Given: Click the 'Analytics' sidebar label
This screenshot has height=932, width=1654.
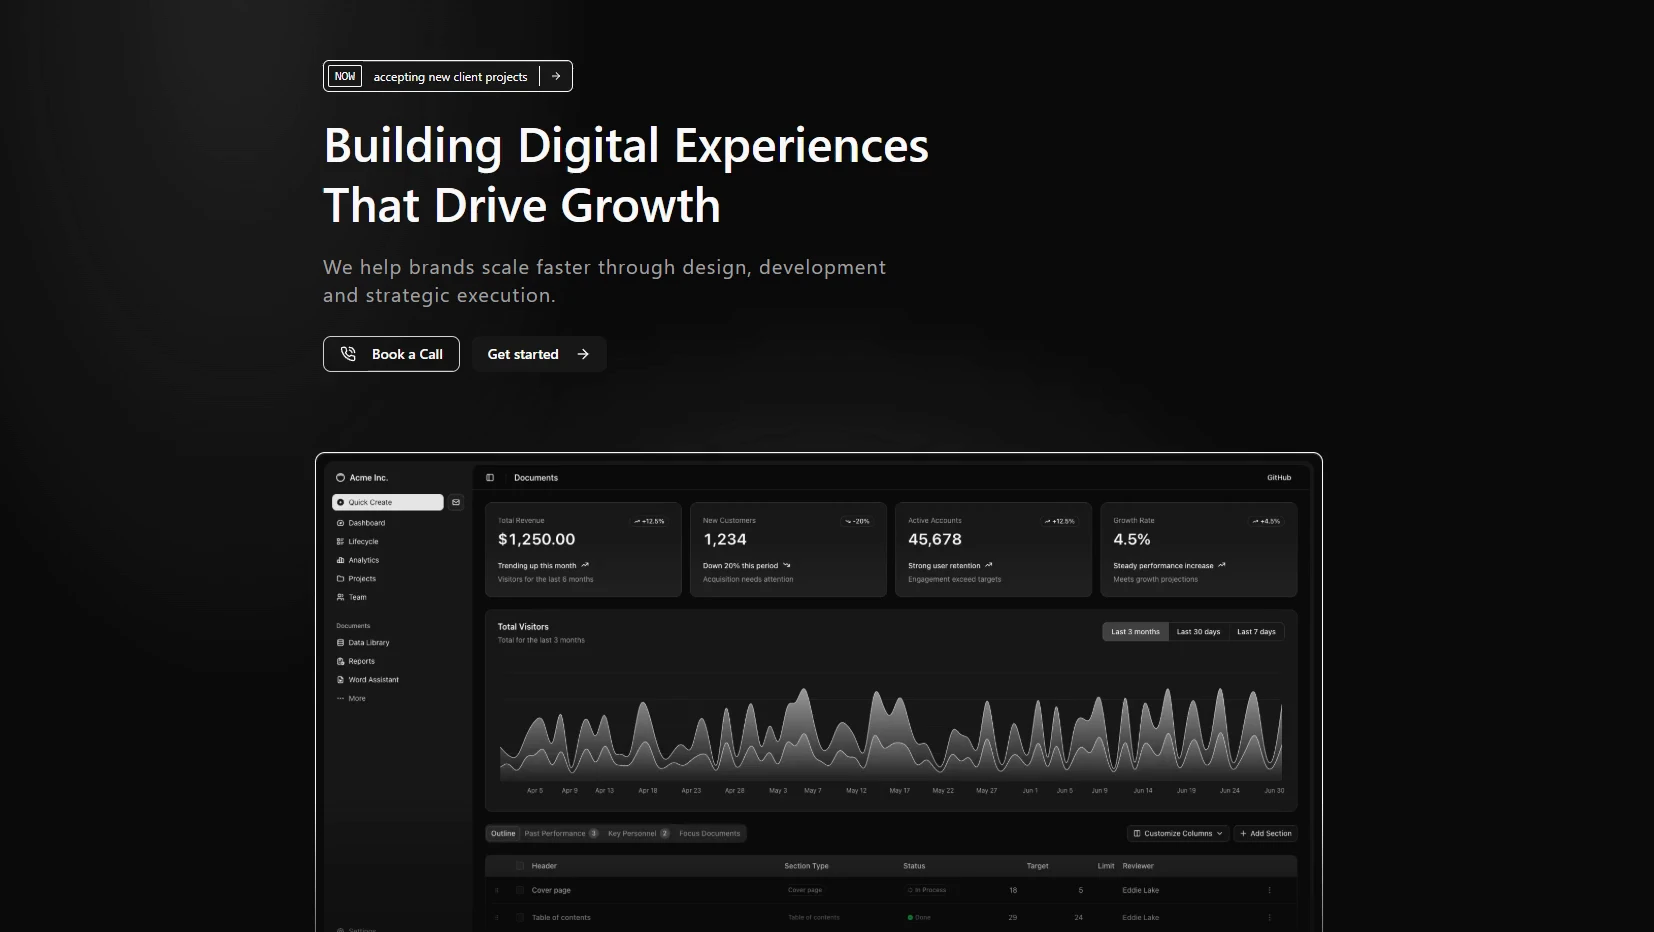Looking at the screenshot, I should coord(364,560).
